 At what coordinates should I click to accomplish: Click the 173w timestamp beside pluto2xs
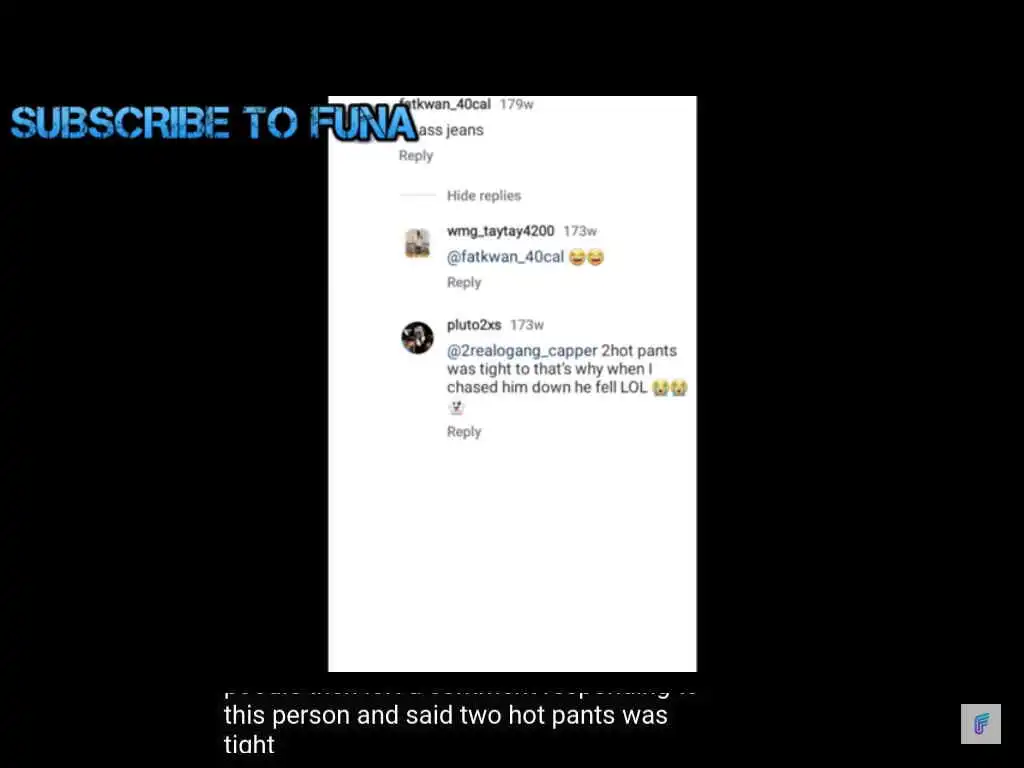(x=527, y=325)
